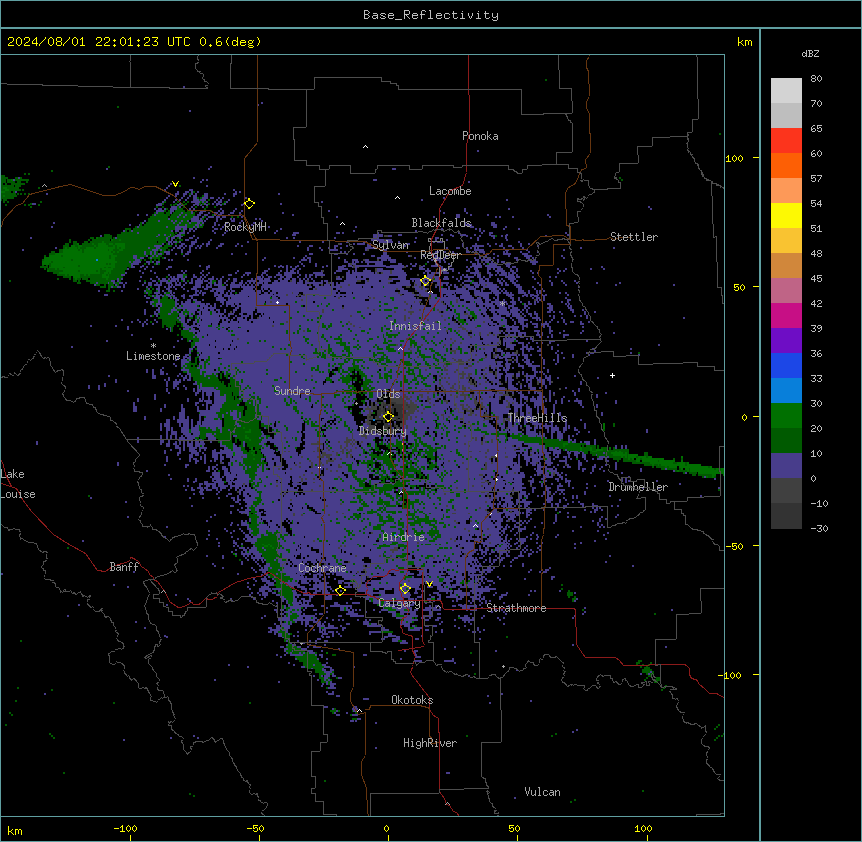Select the Didsbury town label

pos(383,431)
